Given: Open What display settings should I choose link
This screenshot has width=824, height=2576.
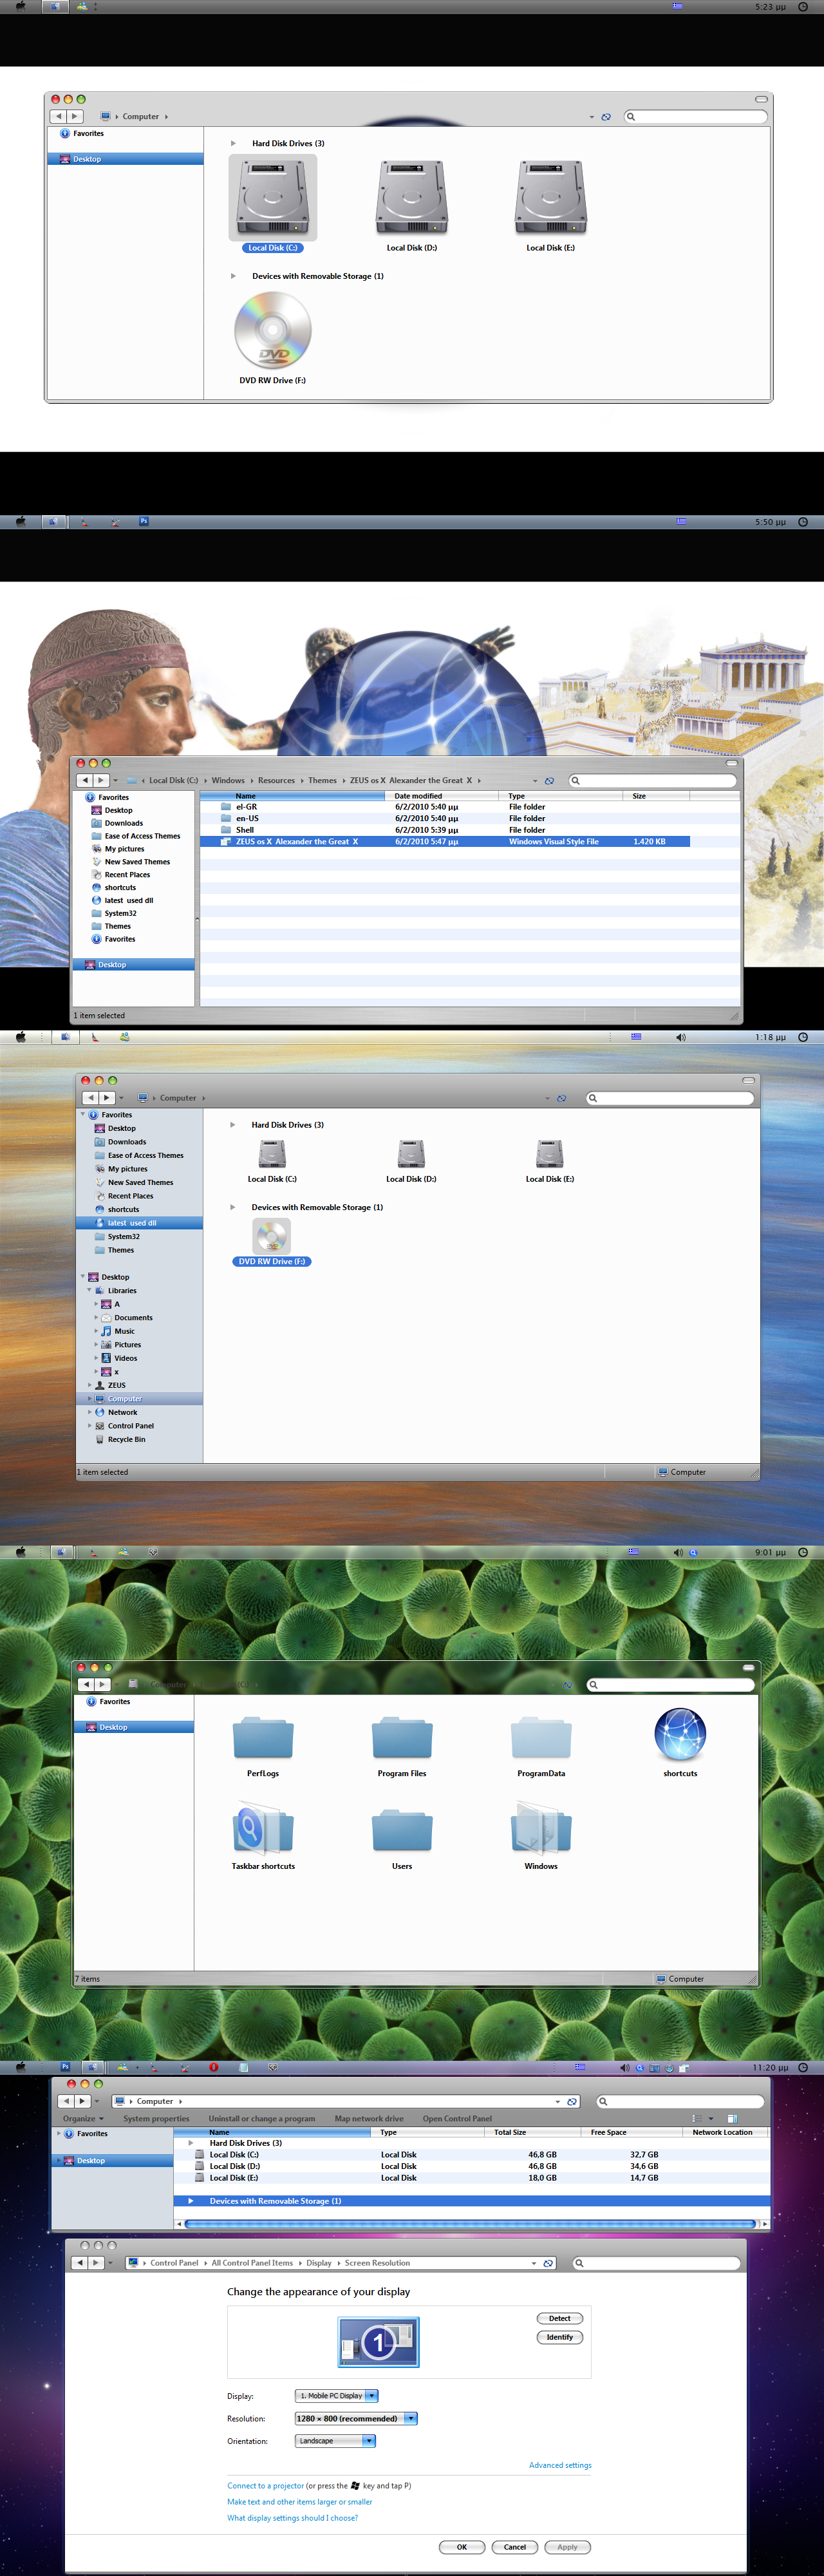Looking at the screenshot, I should click(292, 2517).
